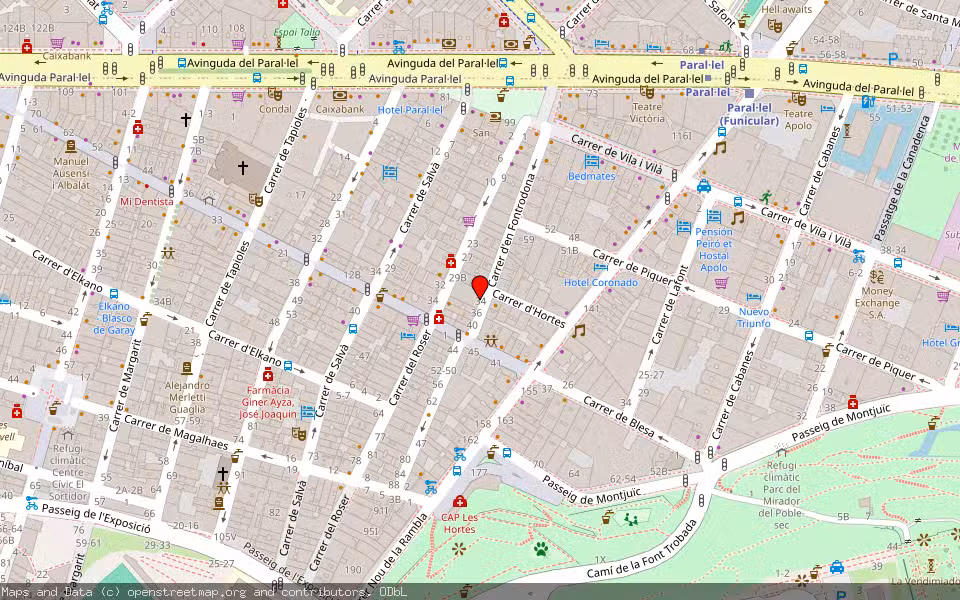
Task: Click the hourglass monument icon by Carrer de Cabanes
Action: [847, 130]
